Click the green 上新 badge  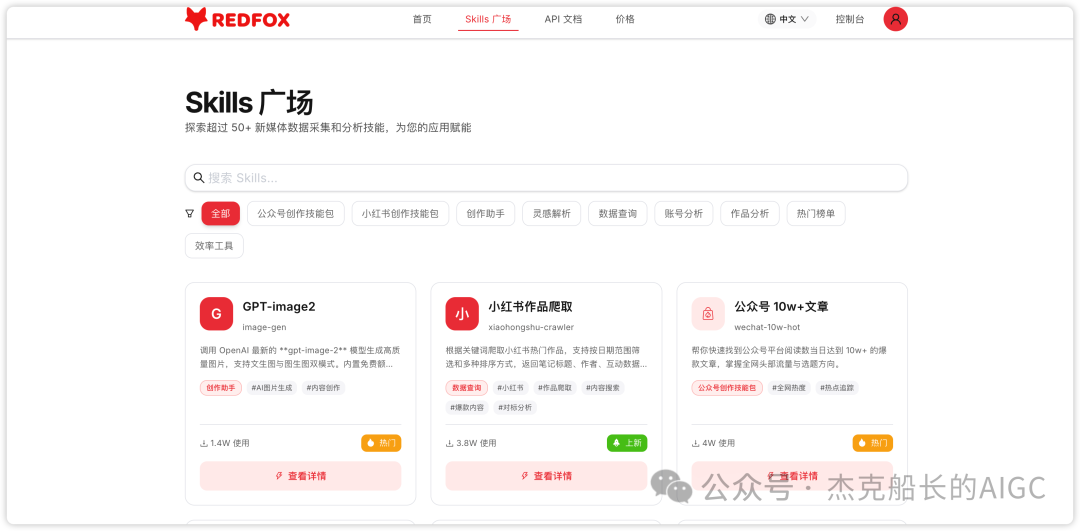[627, 443]
